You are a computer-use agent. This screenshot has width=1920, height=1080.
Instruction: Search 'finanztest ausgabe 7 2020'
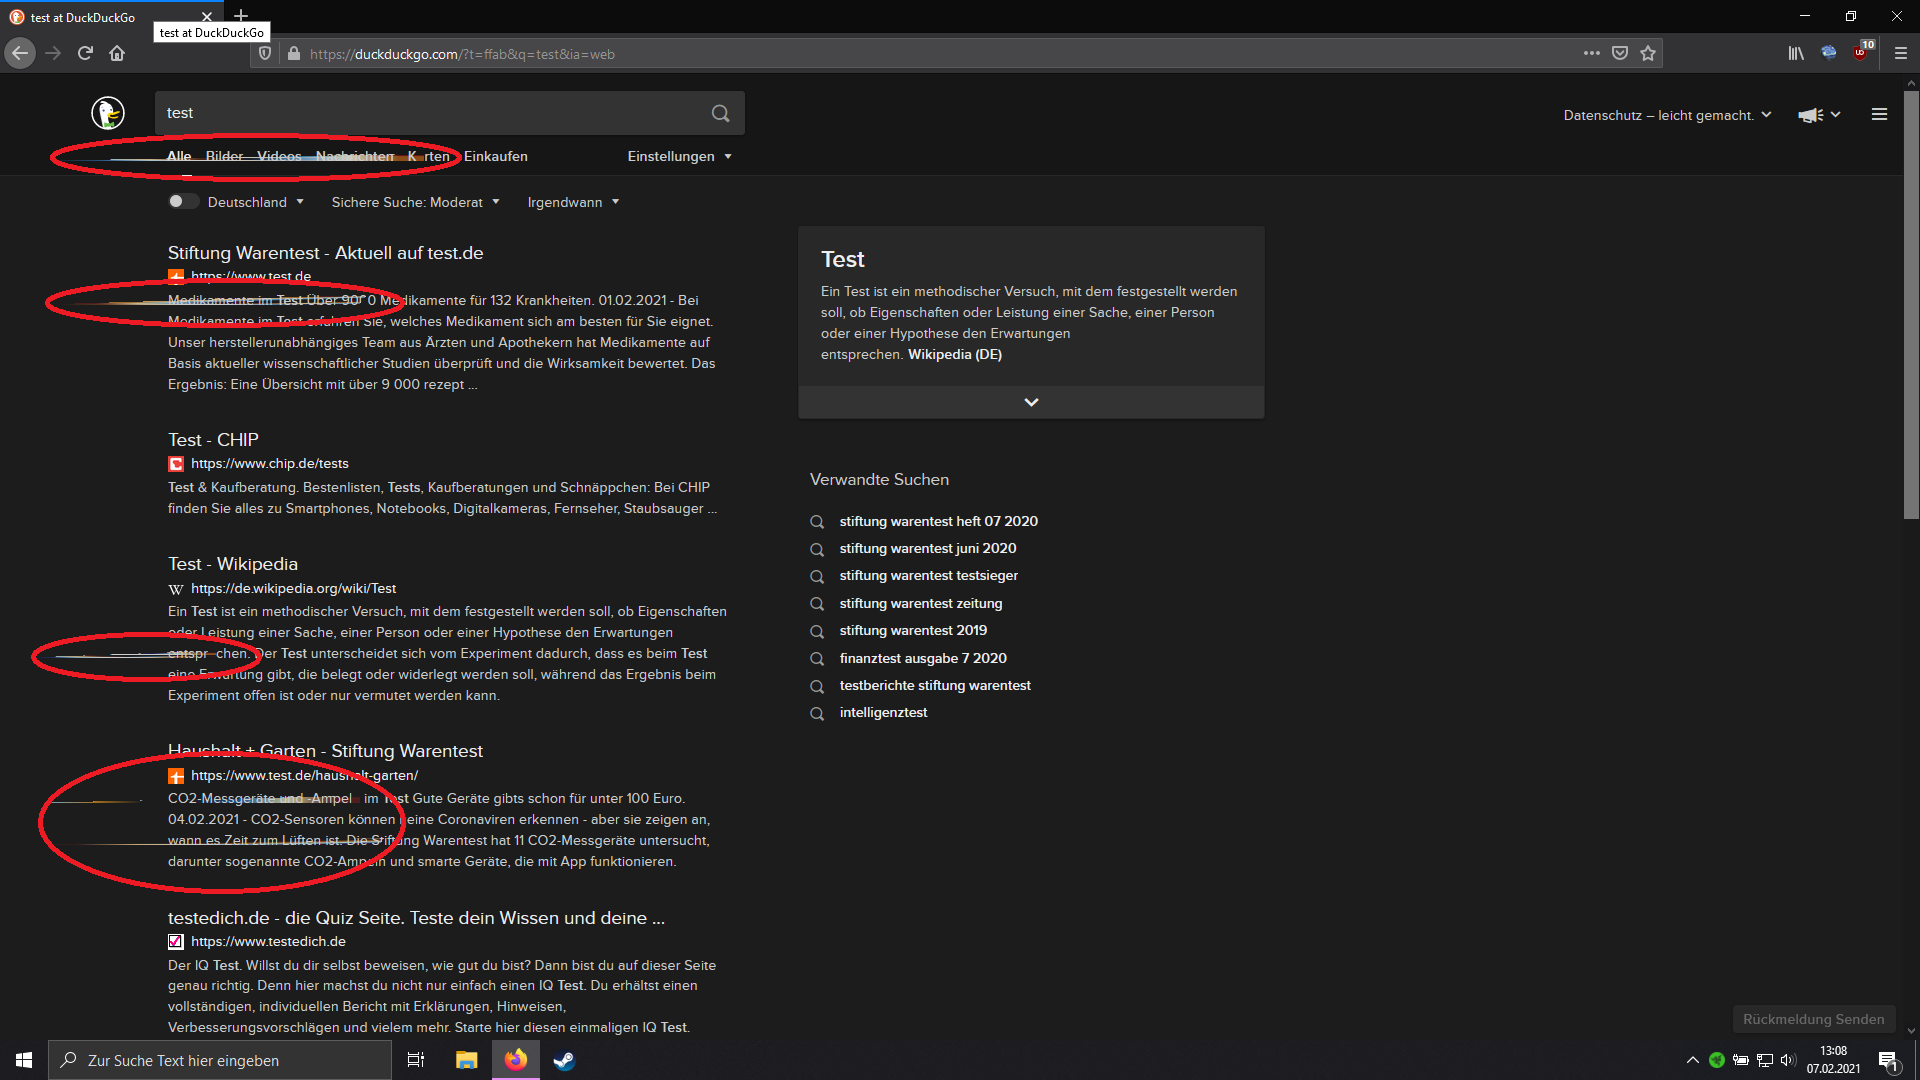pyautogui.click(x=923, y=658)
